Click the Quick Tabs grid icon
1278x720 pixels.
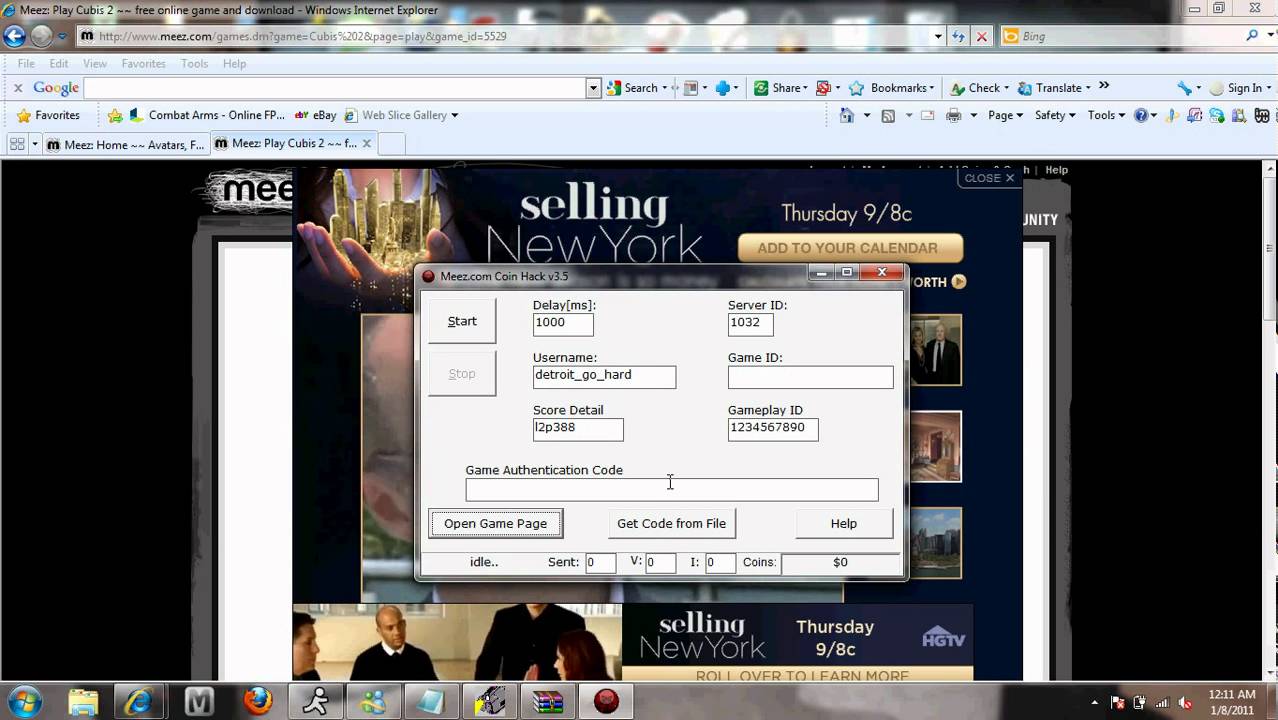(17, 144)
